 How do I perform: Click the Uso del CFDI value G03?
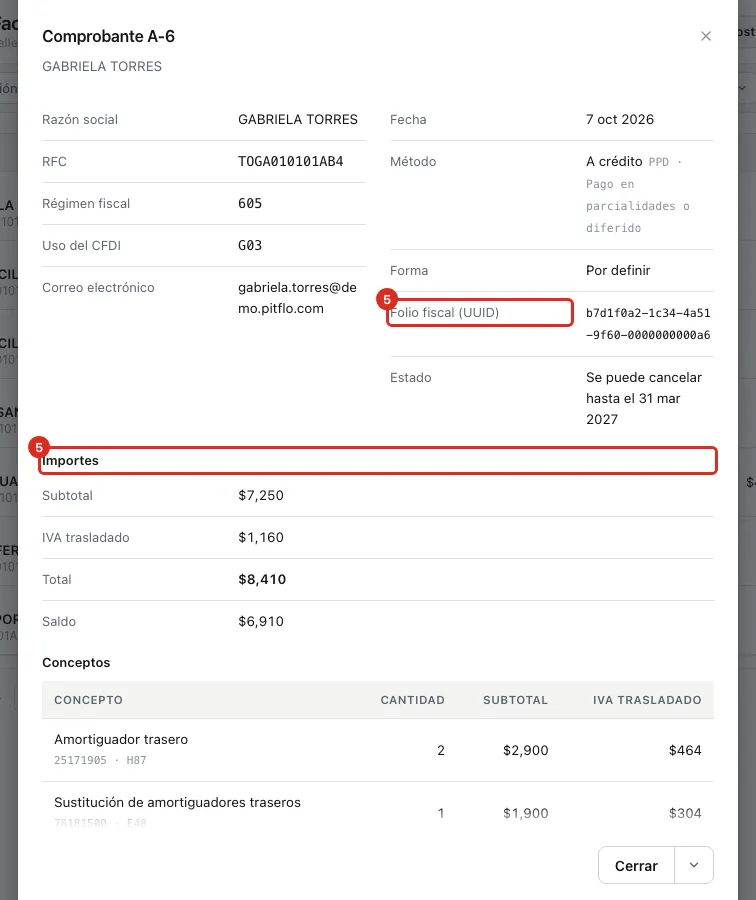click(250, 246)
